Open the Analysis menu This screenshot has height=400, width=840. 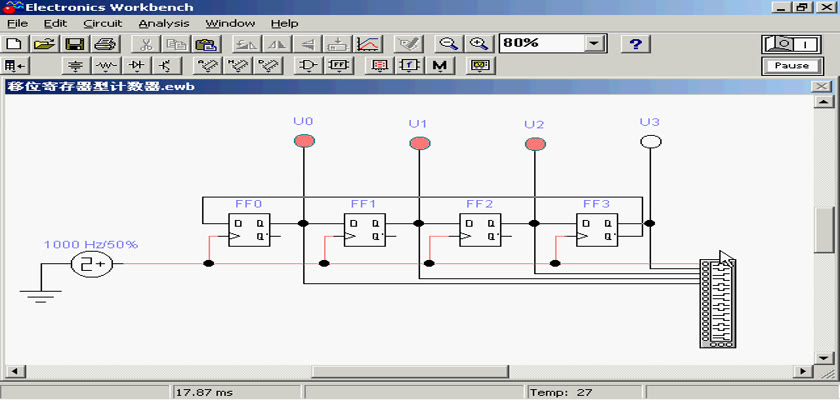[162, 23]
